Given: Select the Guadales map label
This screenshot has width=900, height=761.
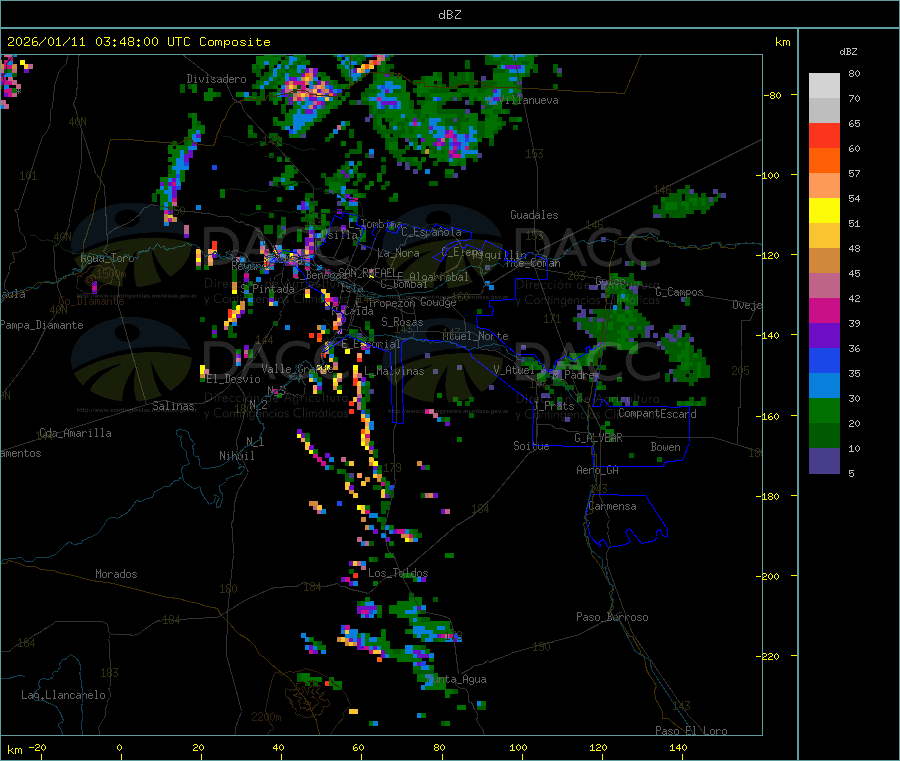Looking at the screenshot, I should coord(534,215).
